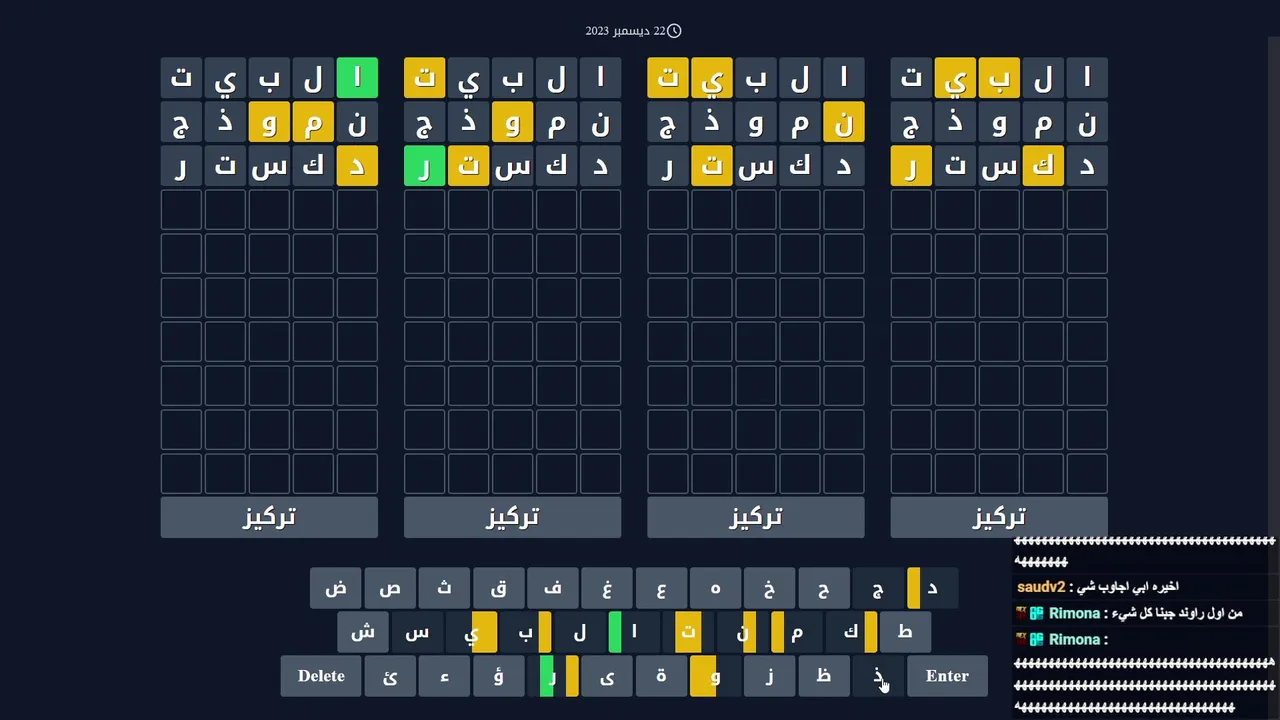Tap the ح key on the keyboard
Image resolution: width=1280 pixels, height=720 pixels.
pos(822,588)
